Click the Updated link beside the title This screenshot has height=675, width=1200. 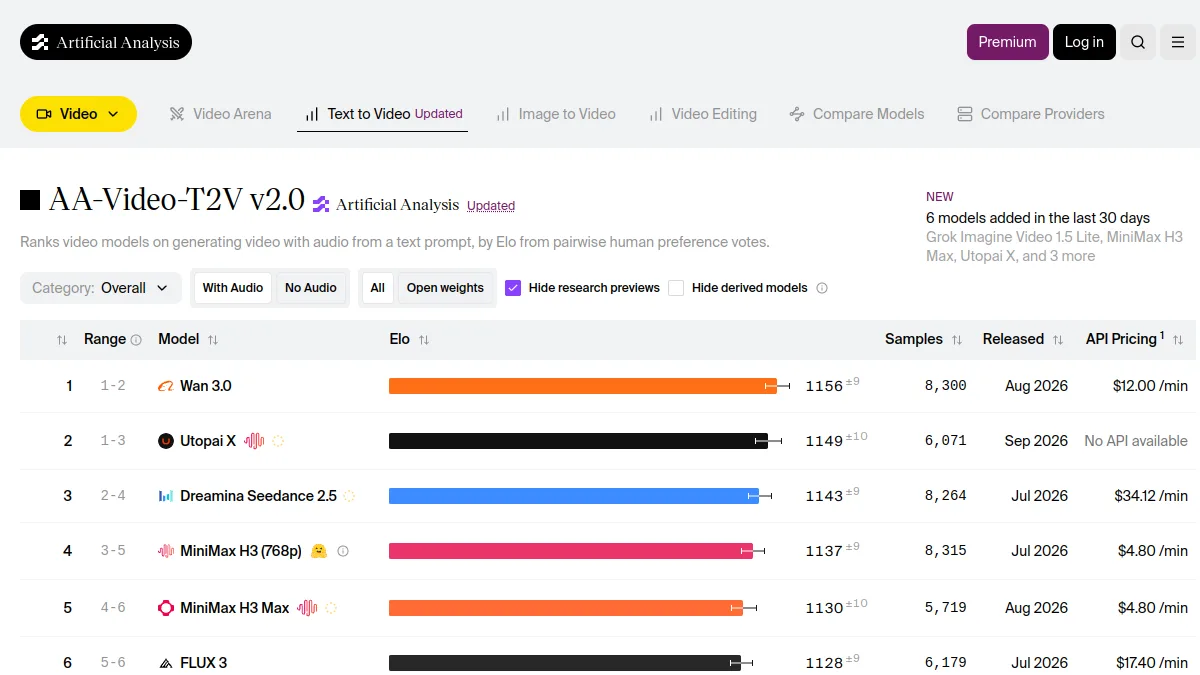click(491, 206)
